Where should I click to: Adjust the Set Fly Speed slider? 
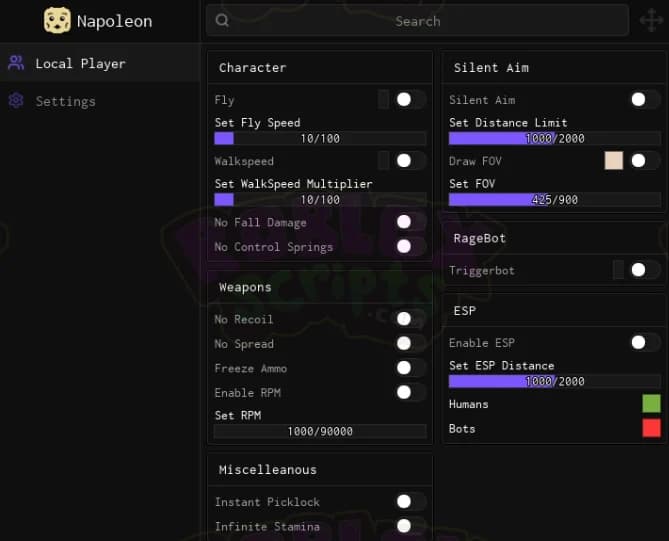[x=320, y=138]
